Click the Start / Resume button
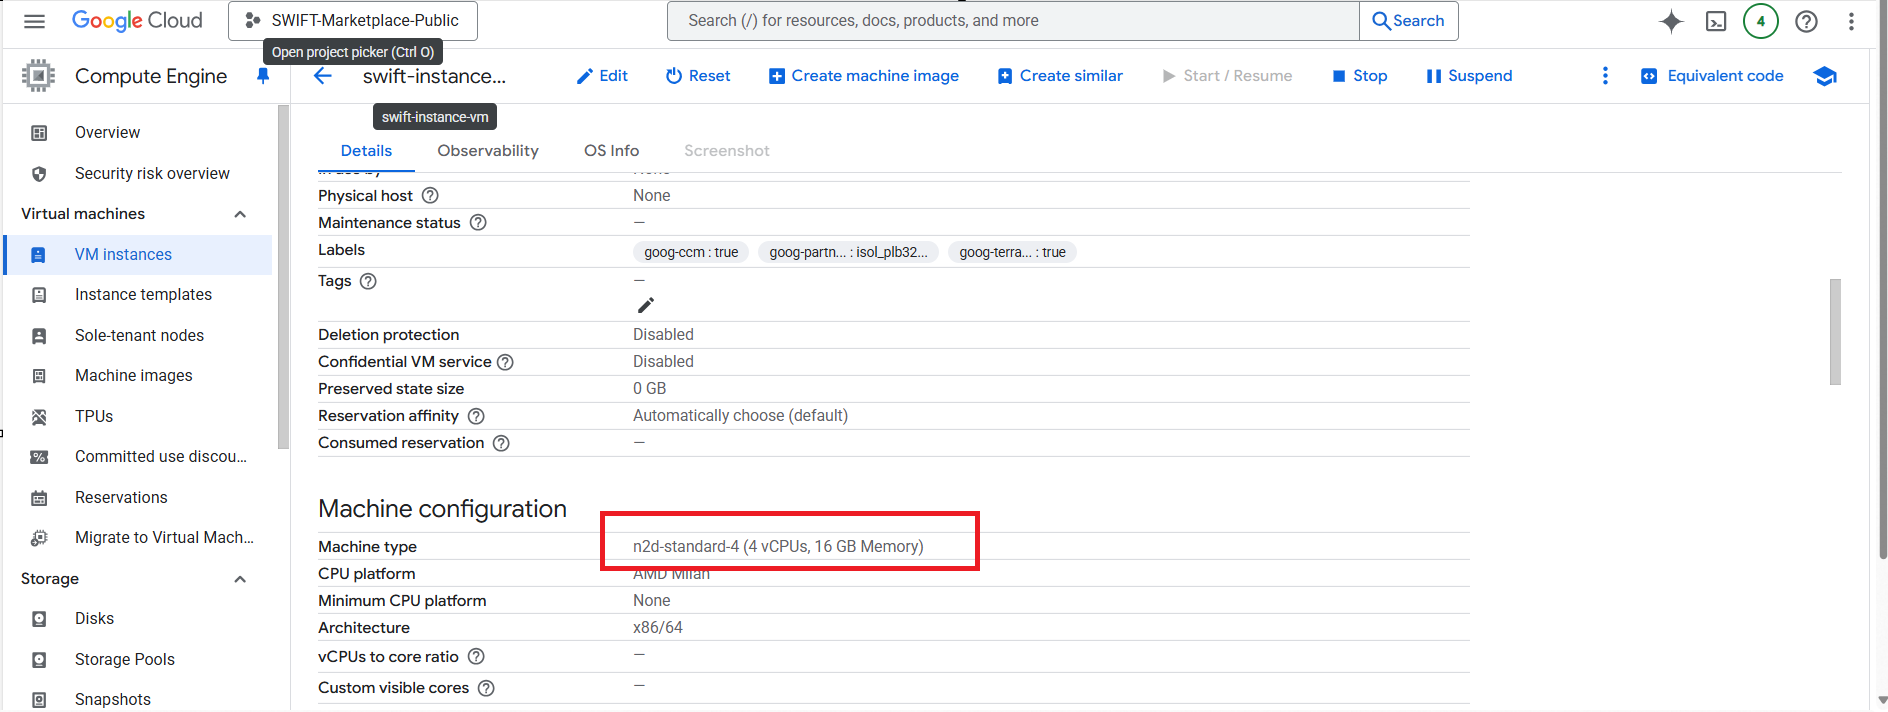 click(x=1227, y=76)
